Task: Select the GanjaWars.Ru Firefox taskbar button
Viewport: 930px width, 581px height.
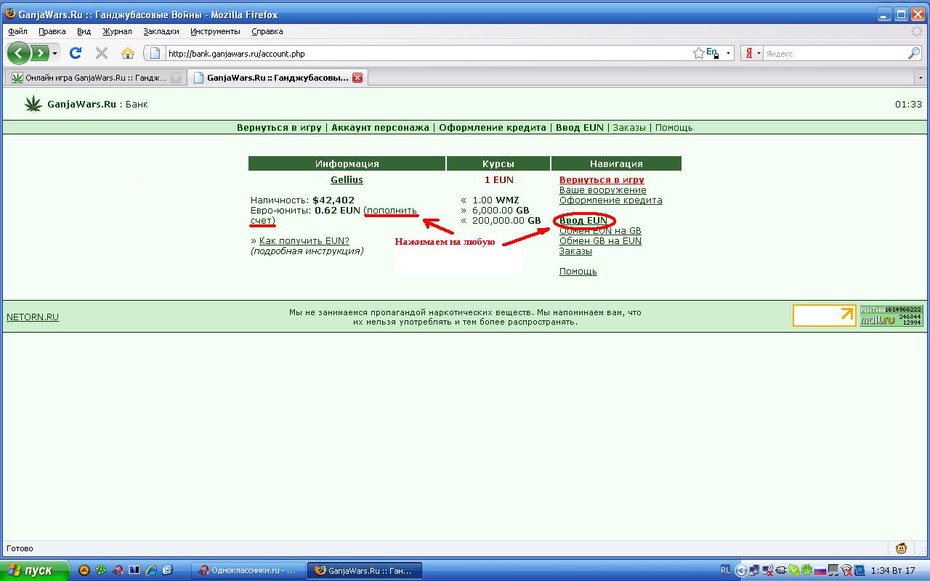Action: coord(365,570)
